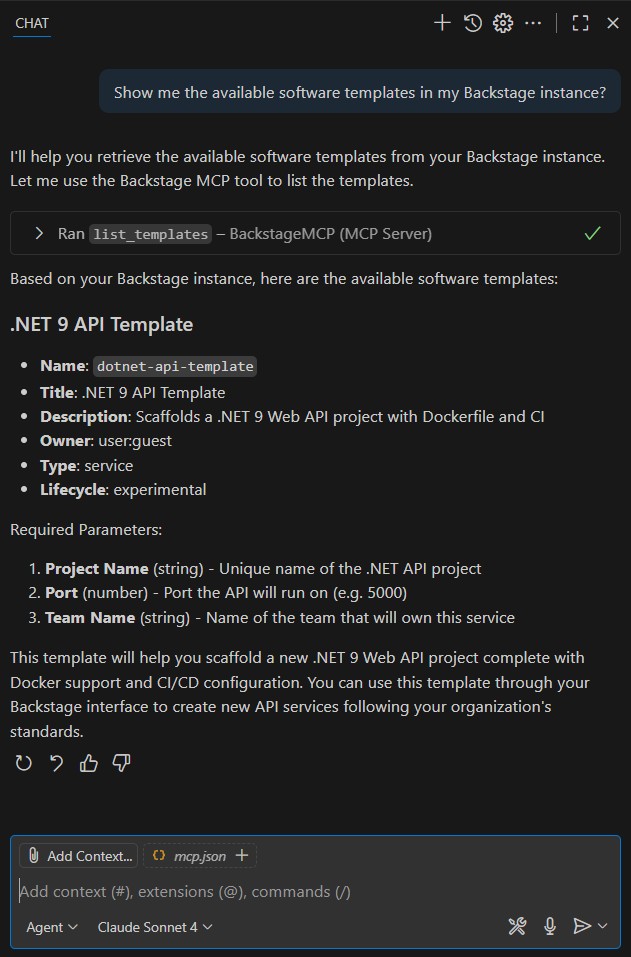Start voice input with microphone icon
Viewport: 631px width, 957px height.
[550, 926]
